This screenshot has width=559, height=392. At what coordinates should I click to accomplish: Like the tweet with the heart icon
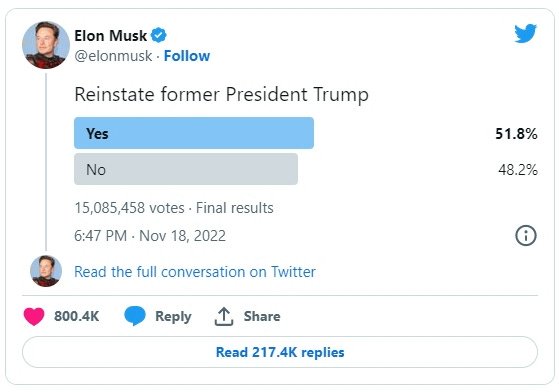click(x=34, y=316)
